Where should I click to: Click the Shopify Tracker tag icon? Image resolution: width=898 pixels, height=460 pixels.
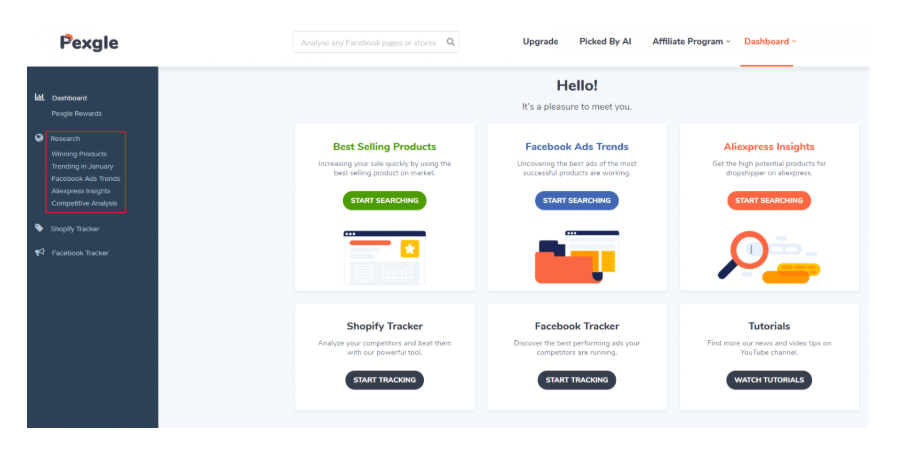coord(39,228)
